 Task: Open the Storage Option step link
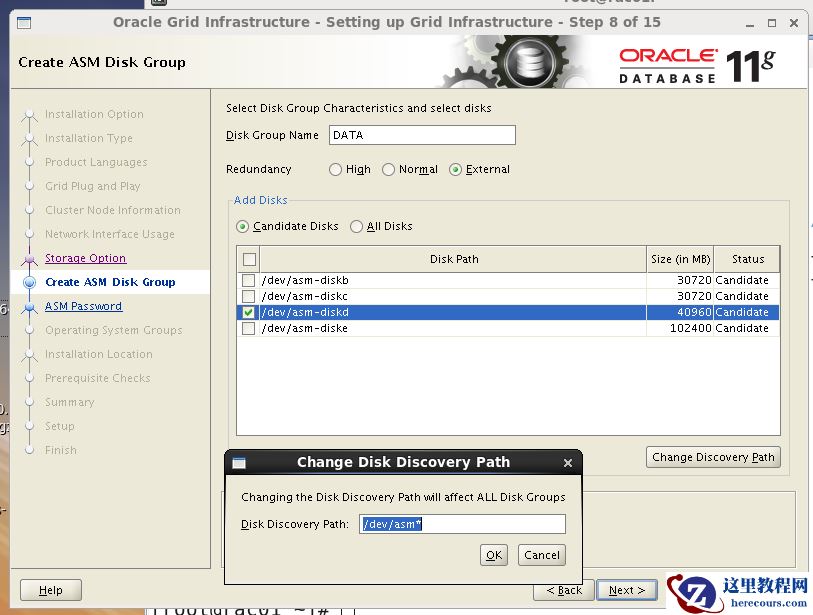pos(86,258)
